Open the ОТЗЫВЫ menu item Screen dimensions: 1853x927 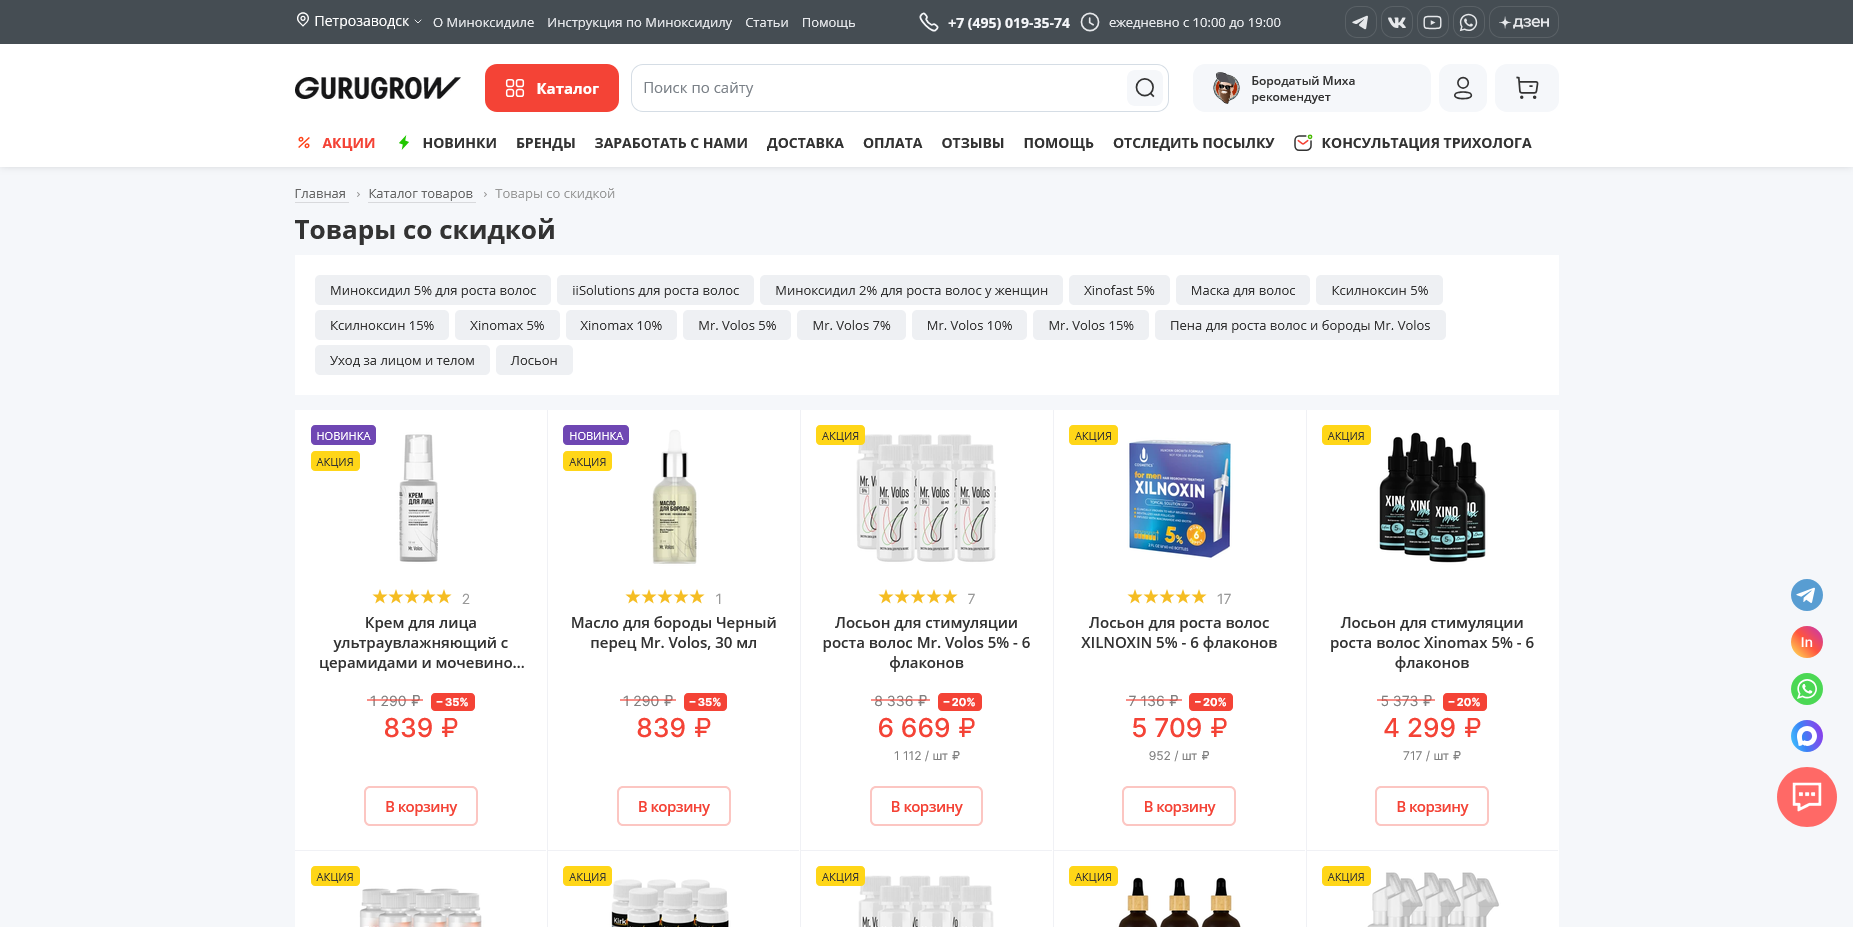972,143
